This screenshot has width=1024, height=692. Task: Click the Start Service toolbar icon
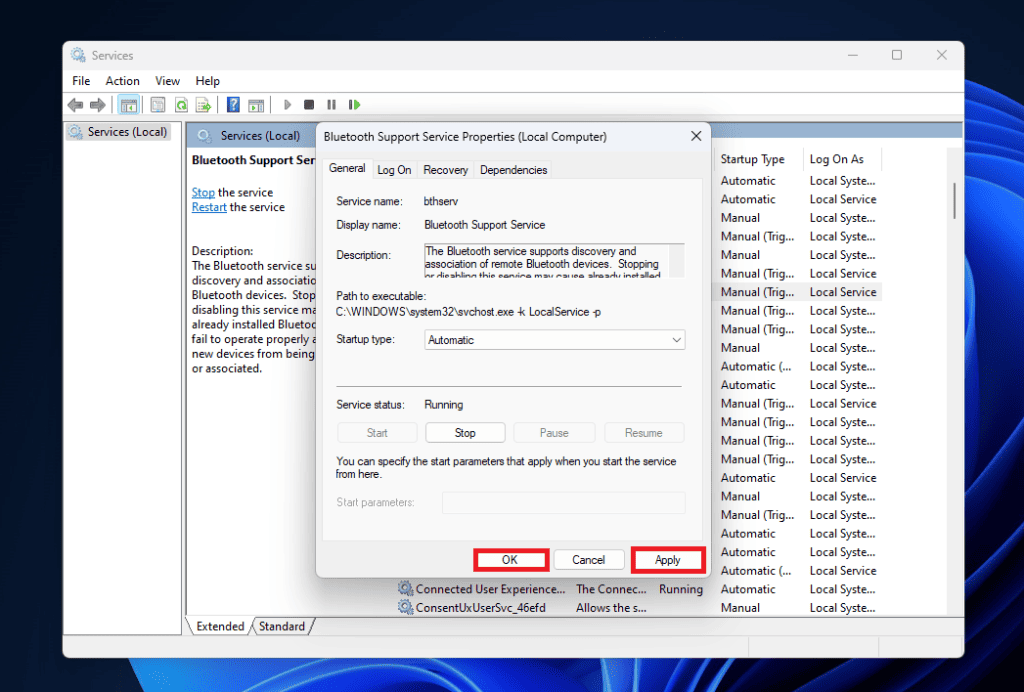pos(287,104)
